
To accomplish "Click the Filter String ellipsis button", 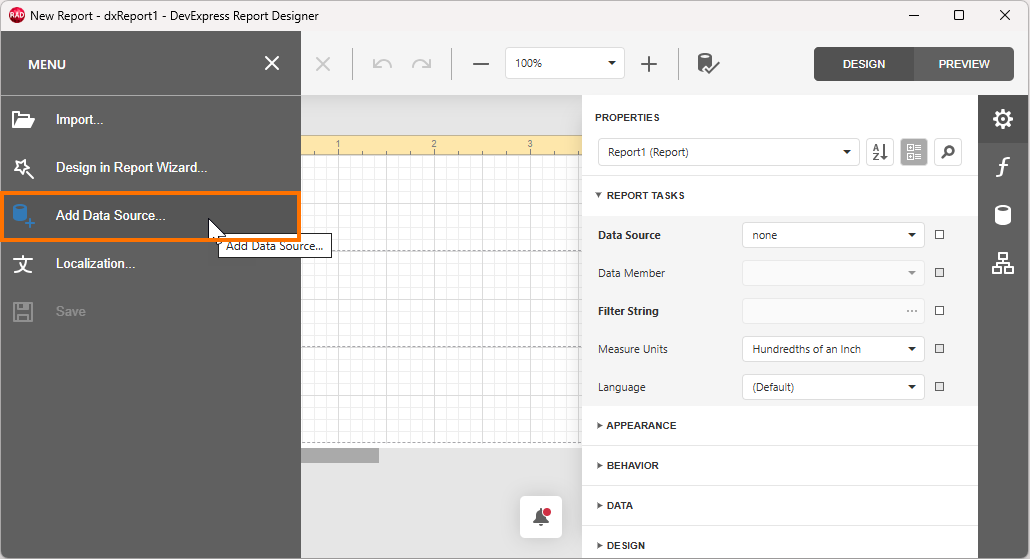I will (x=912, y=311).
